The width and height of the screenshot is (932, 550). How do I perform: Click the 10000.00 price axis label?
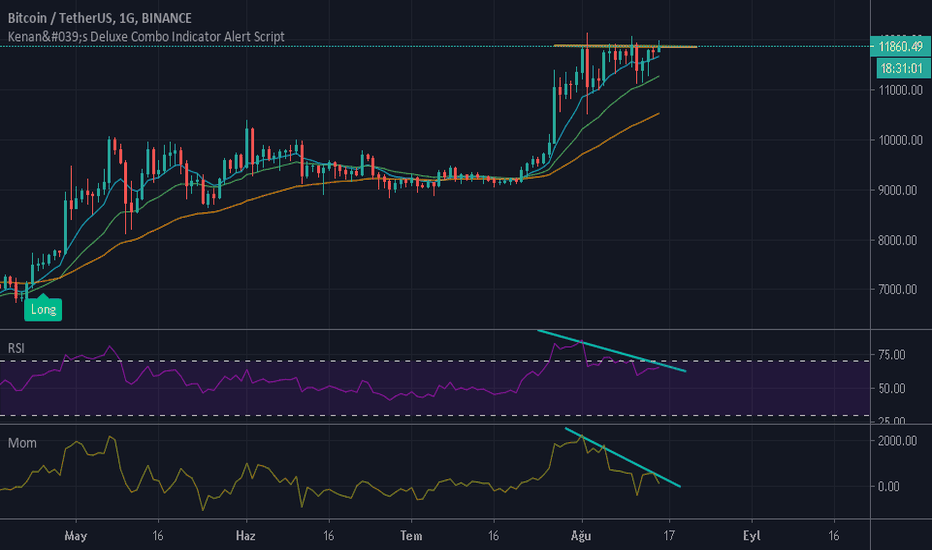900,140
